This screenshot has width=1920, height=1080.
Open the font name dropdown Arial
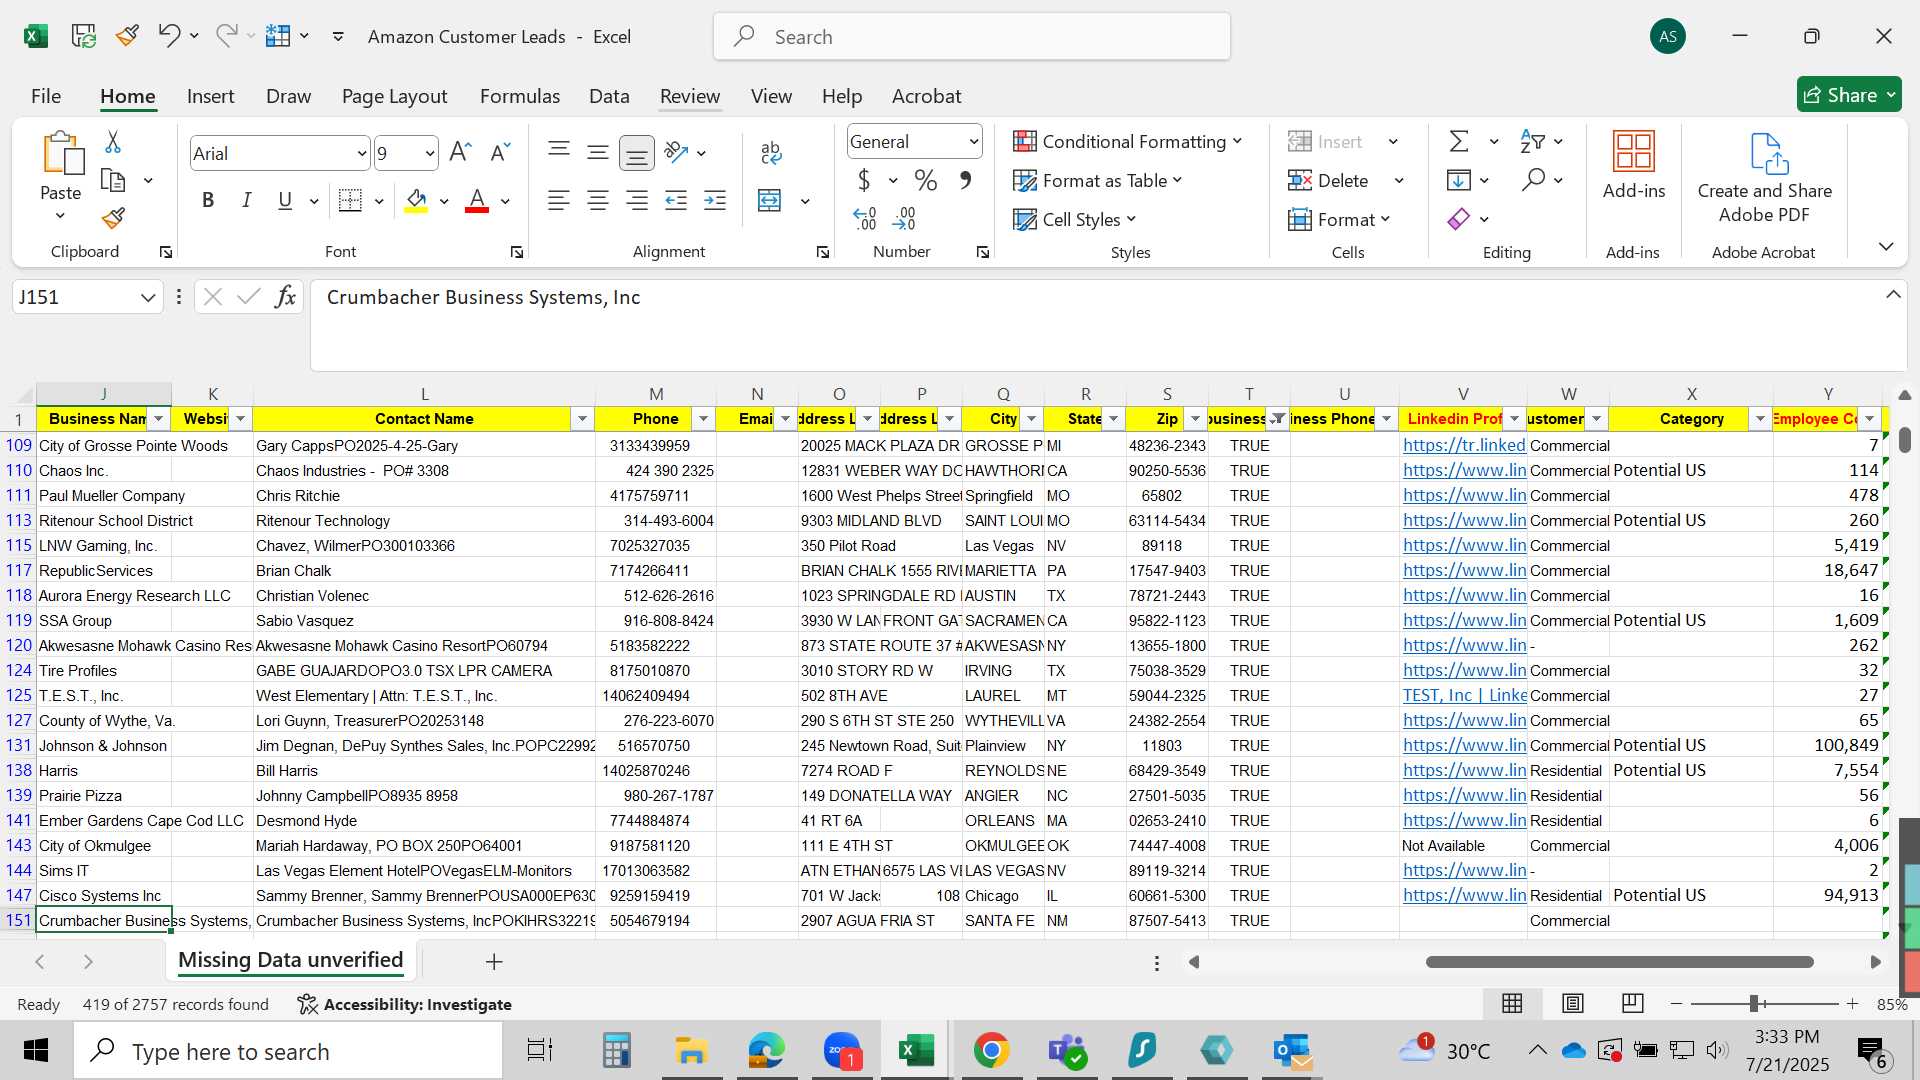pos(361,153)
